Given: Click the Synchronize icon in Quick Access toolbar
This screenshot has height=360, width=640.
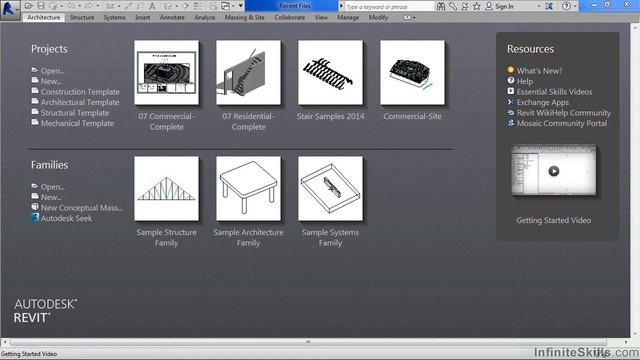Looking at the screenshot, I should [53, 6].
